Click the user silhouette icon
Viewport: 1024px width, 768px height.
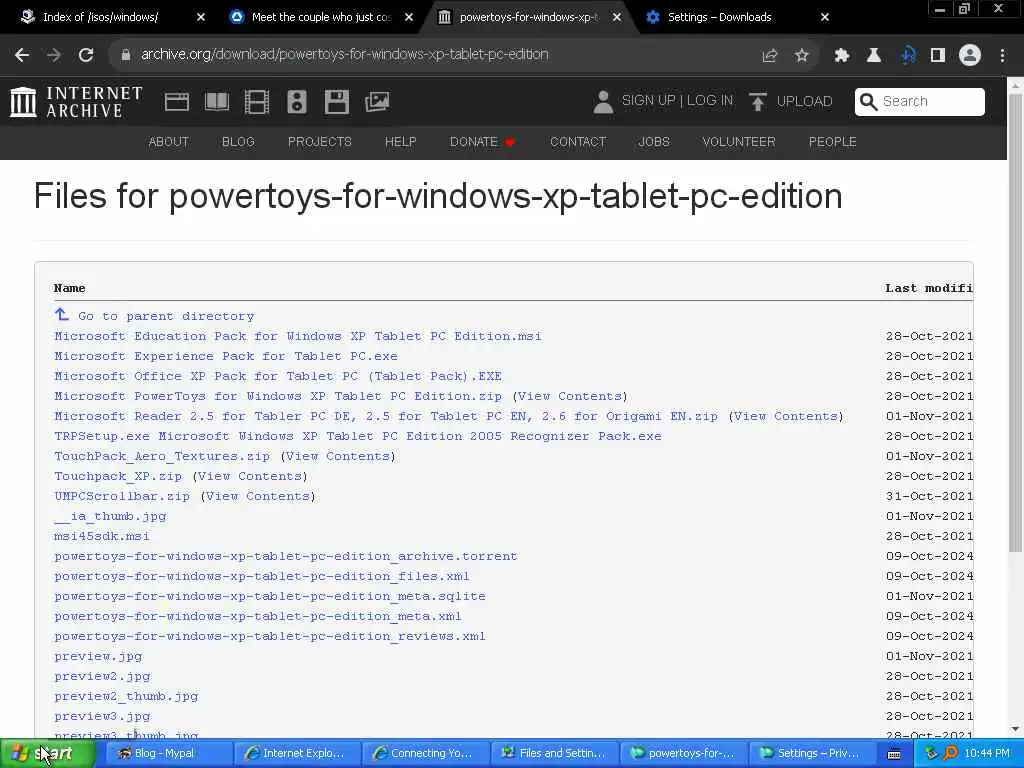(x=603, y=102)
